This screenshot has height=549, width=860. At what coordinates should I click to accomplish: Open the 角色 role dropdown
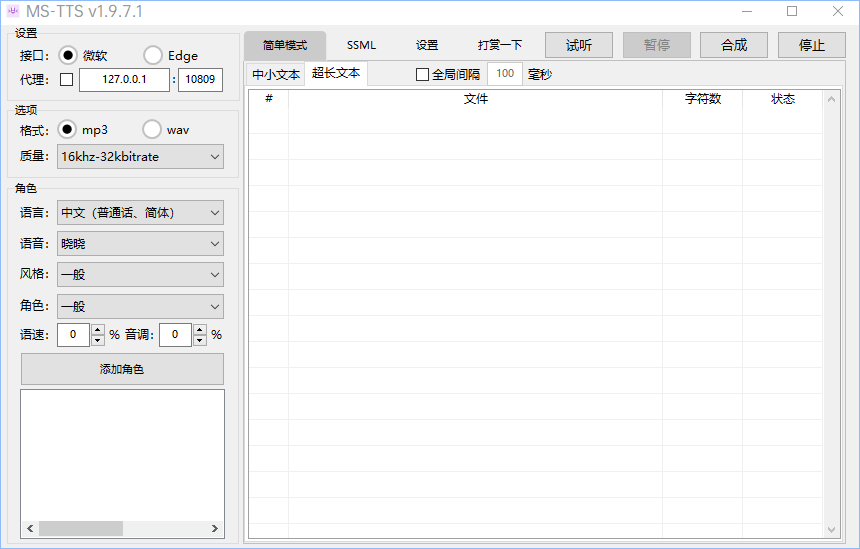tap(140, 307)
